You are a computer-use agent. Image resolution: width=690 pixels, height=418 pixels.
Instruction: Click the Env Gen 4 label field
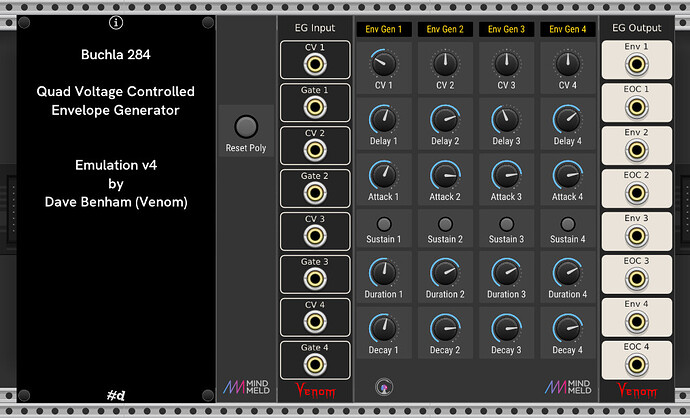[x=568, y=29]
